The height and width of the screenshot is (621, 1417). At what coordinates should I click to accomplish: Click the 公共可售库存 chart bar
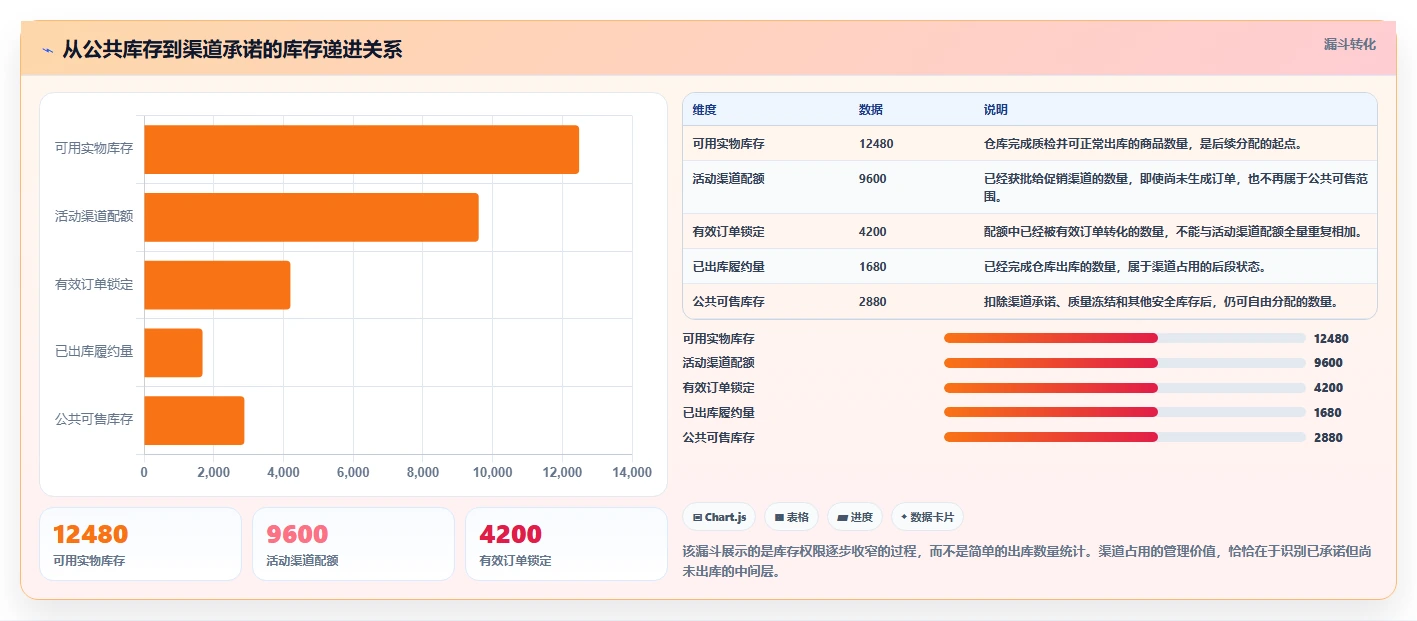point(194,420)
